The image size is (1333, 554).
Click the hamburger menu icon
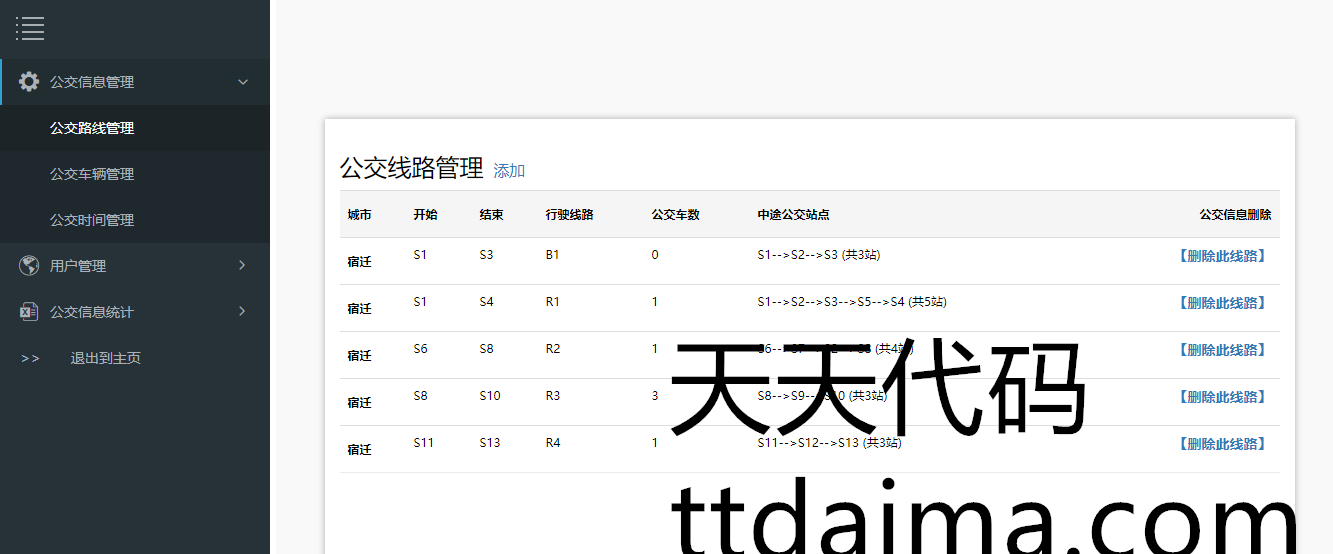tap(30, 29)
